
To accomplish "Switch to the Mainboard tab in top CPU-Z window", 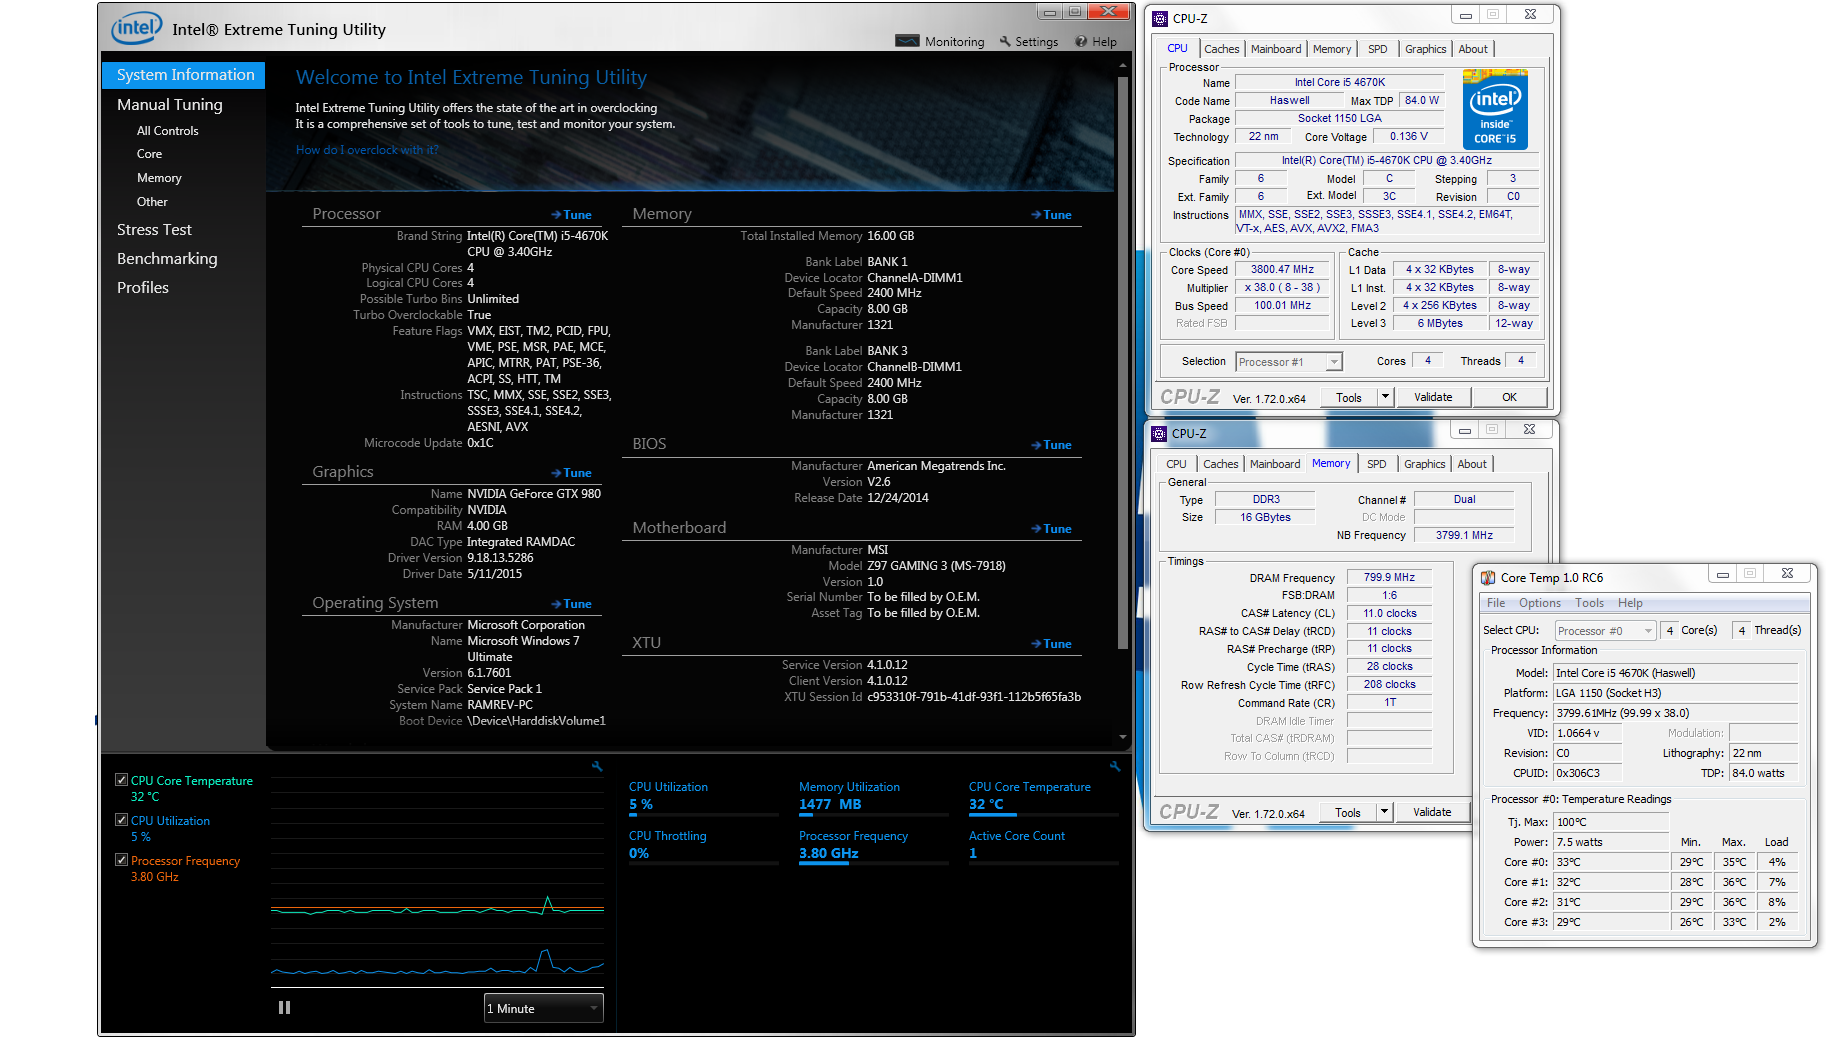I will (1275, 49).
